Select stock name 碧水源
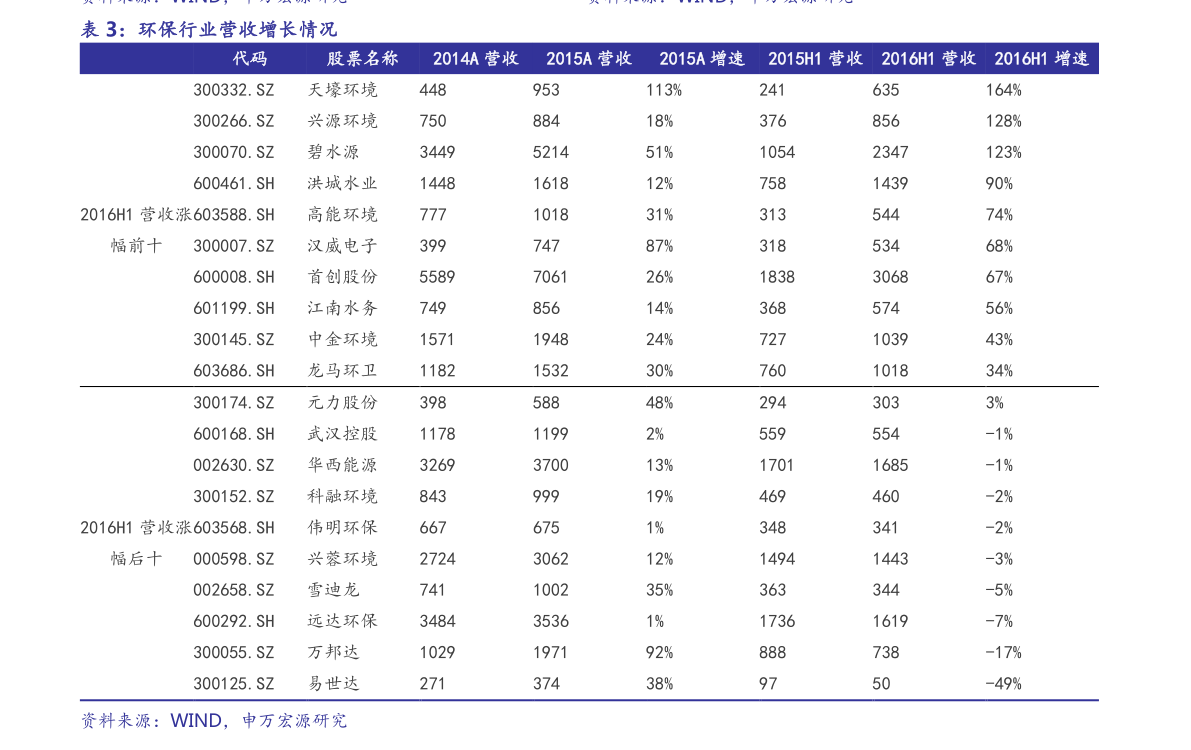1191x750 pixels. [x=333, y=152]
